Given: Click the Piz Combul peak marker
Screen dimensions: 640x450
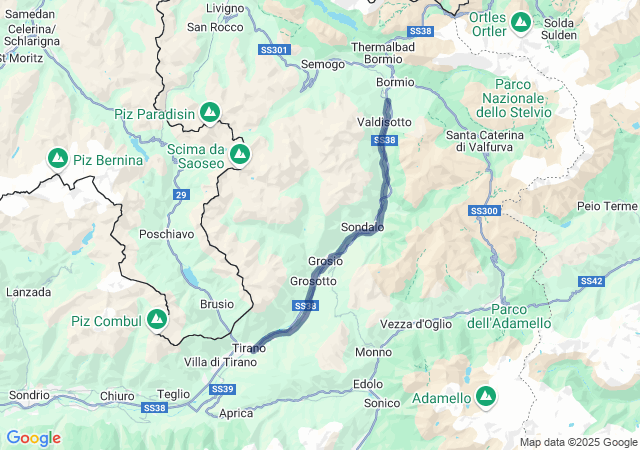Looking at the screenshot, I should (157, 320).
